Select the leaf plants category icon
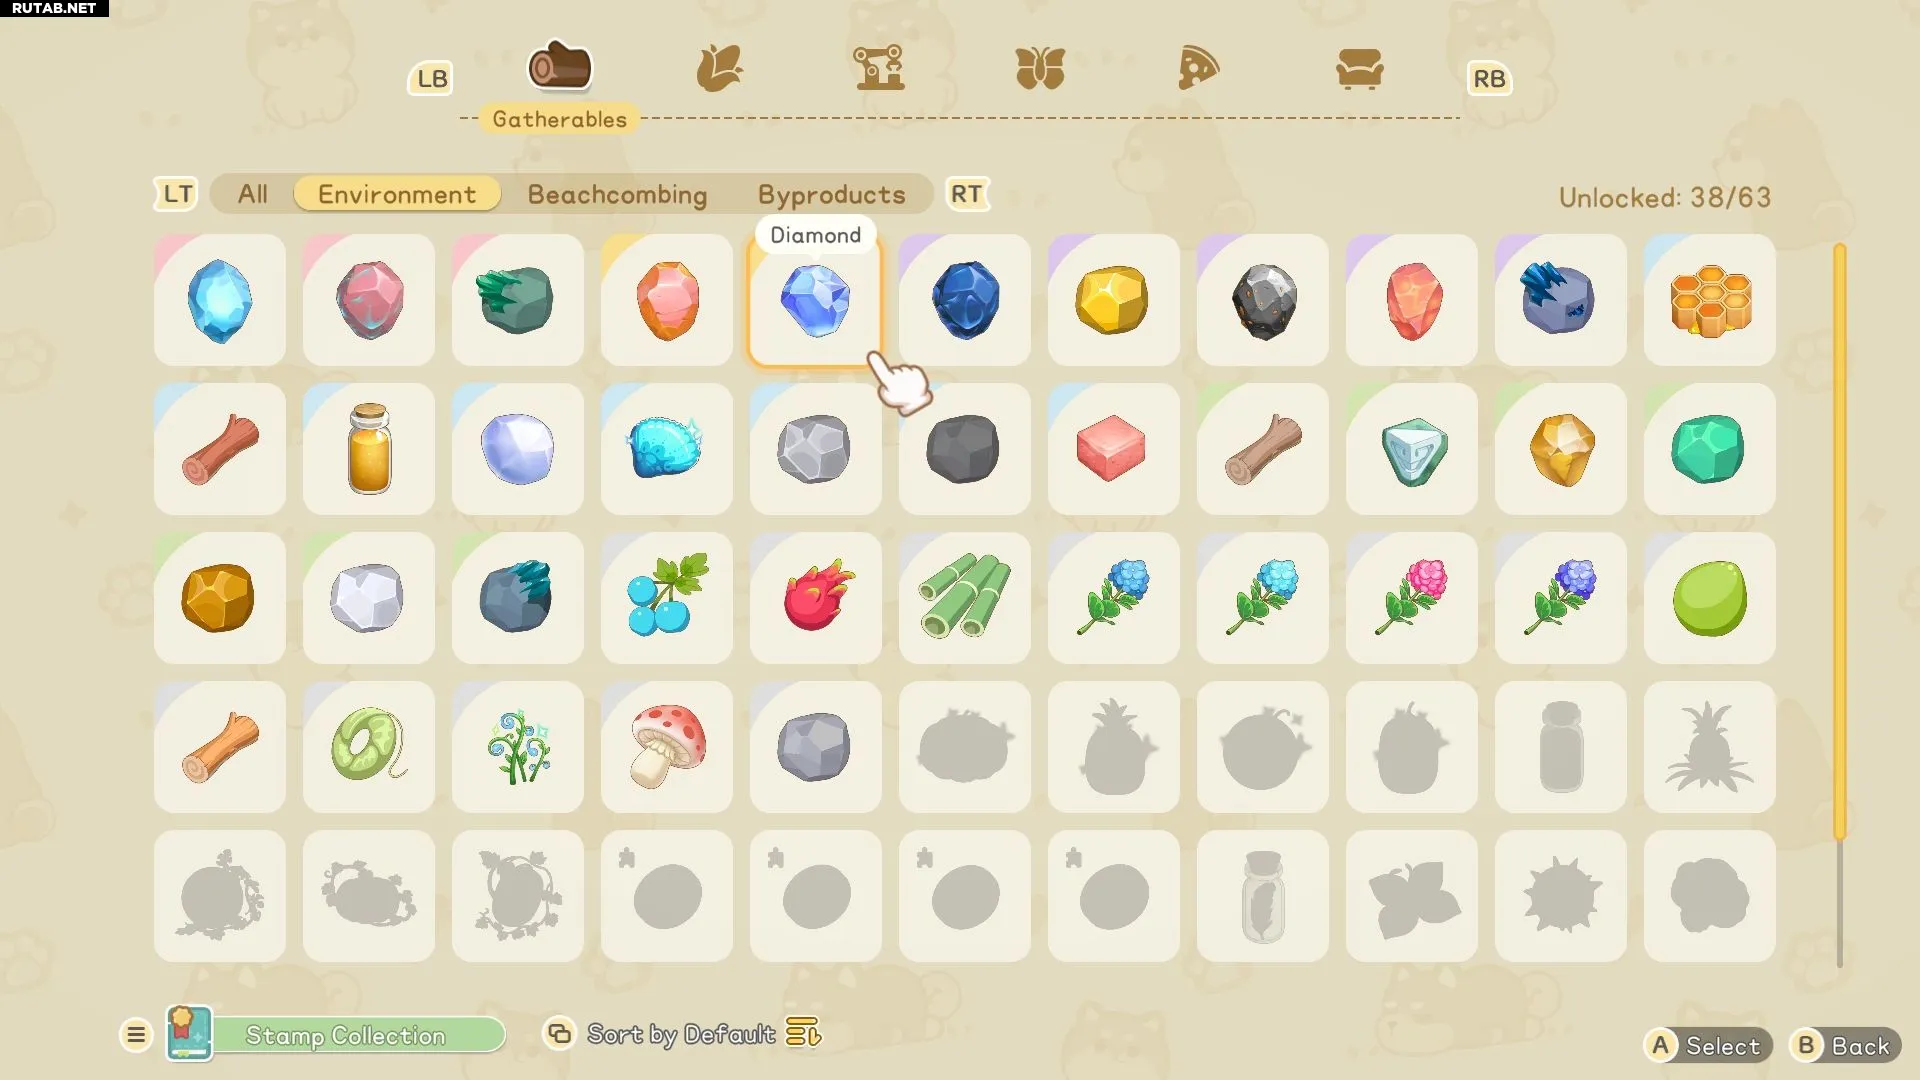The width and height of the screenshot is (1920, 1080). (x=719, y=68)
